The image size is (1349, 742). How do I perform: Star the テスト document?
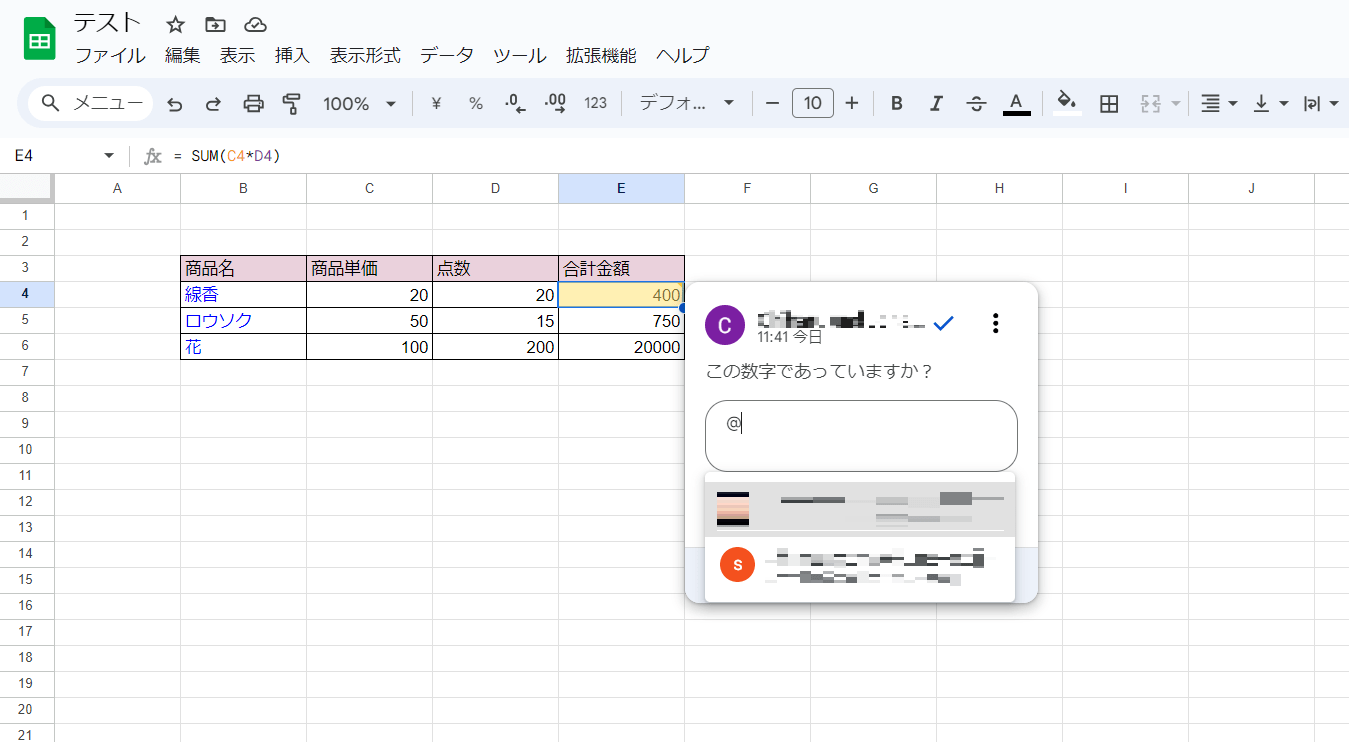click(175, 25)
